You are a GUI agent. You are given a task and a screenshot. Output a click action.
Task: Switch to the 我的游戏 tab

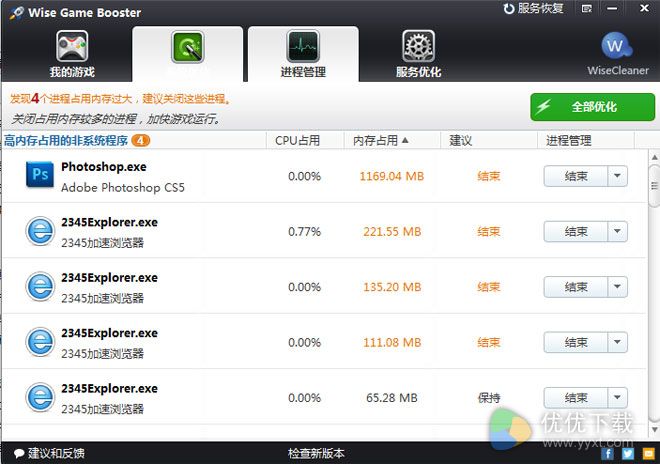click(72, 54)
